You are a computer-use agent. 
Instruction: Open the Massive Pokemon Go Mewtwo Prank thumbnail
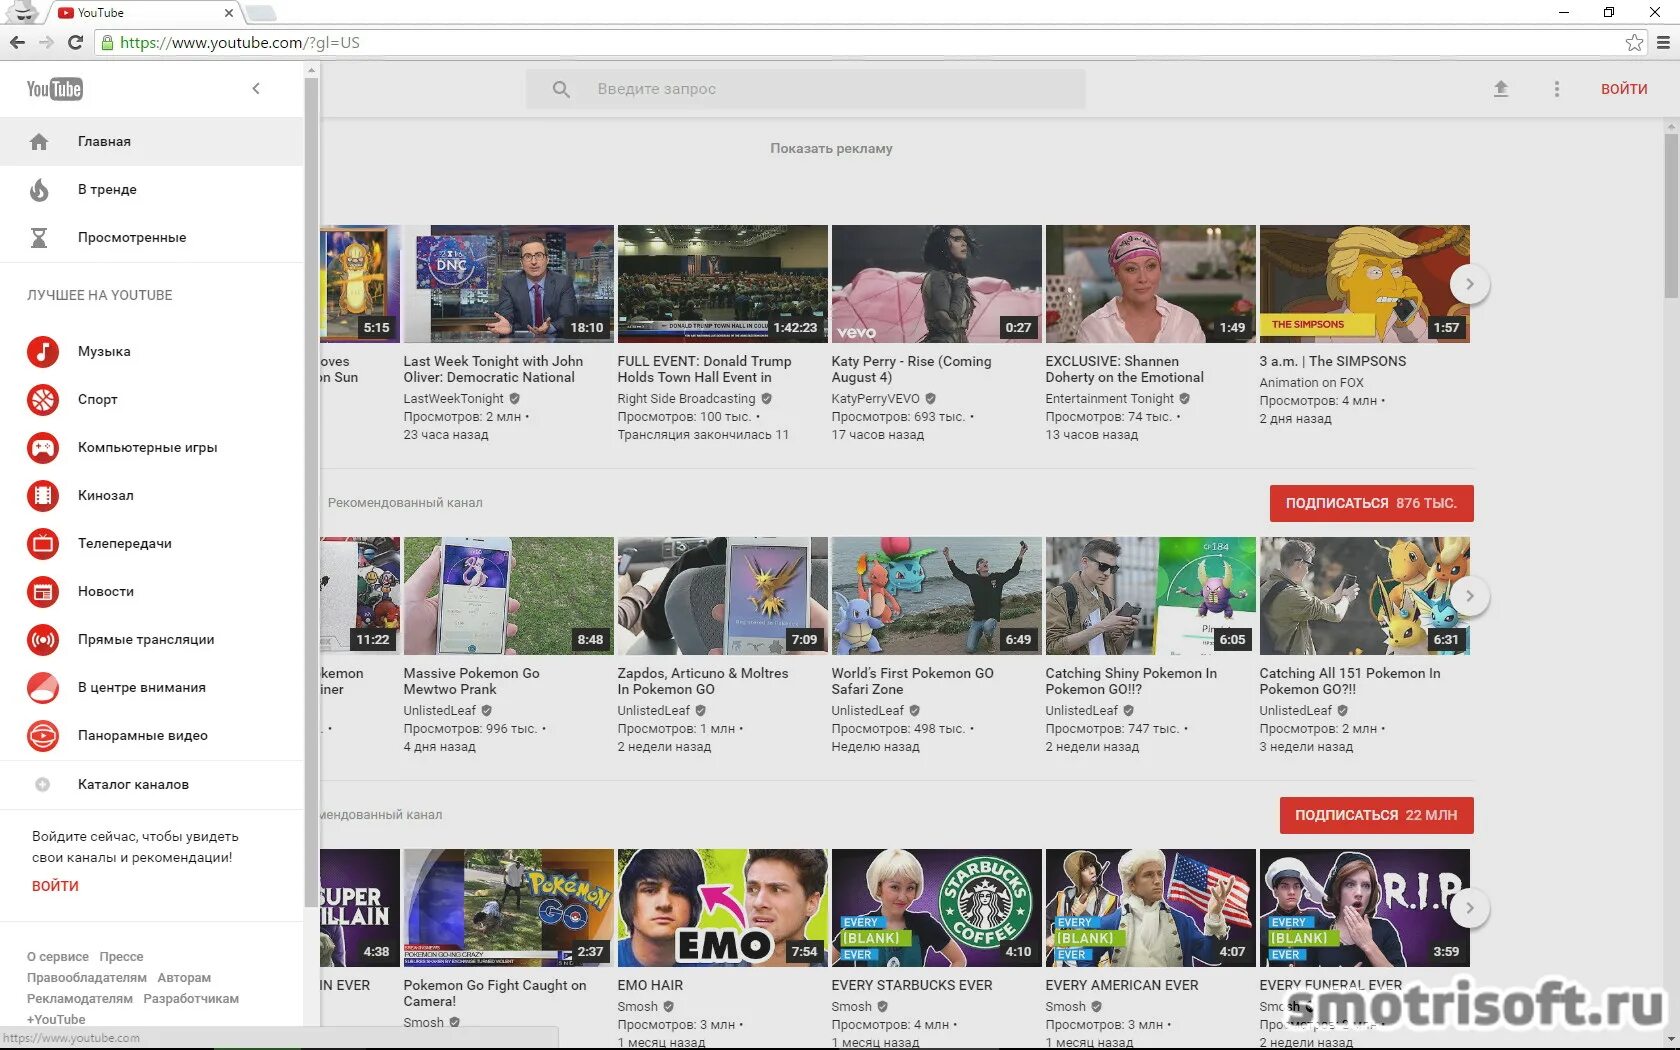pyautogui.click(x=509, y=596)
